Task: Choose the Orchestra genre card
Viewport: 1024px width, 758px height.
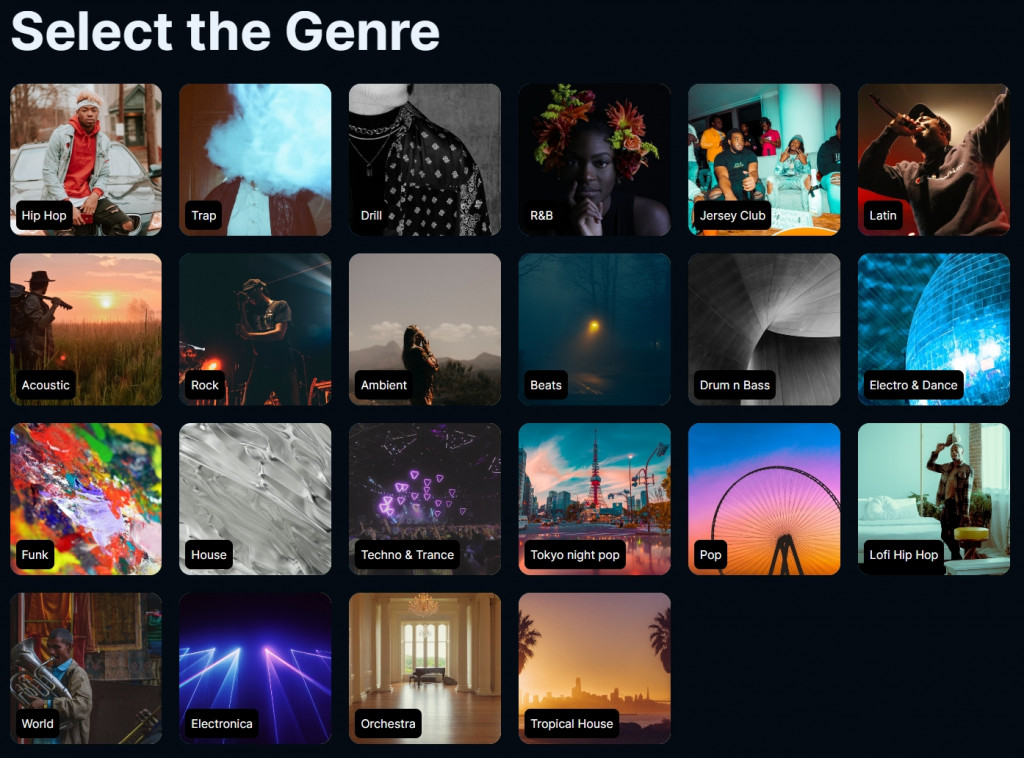Action: tap(425, 668)
